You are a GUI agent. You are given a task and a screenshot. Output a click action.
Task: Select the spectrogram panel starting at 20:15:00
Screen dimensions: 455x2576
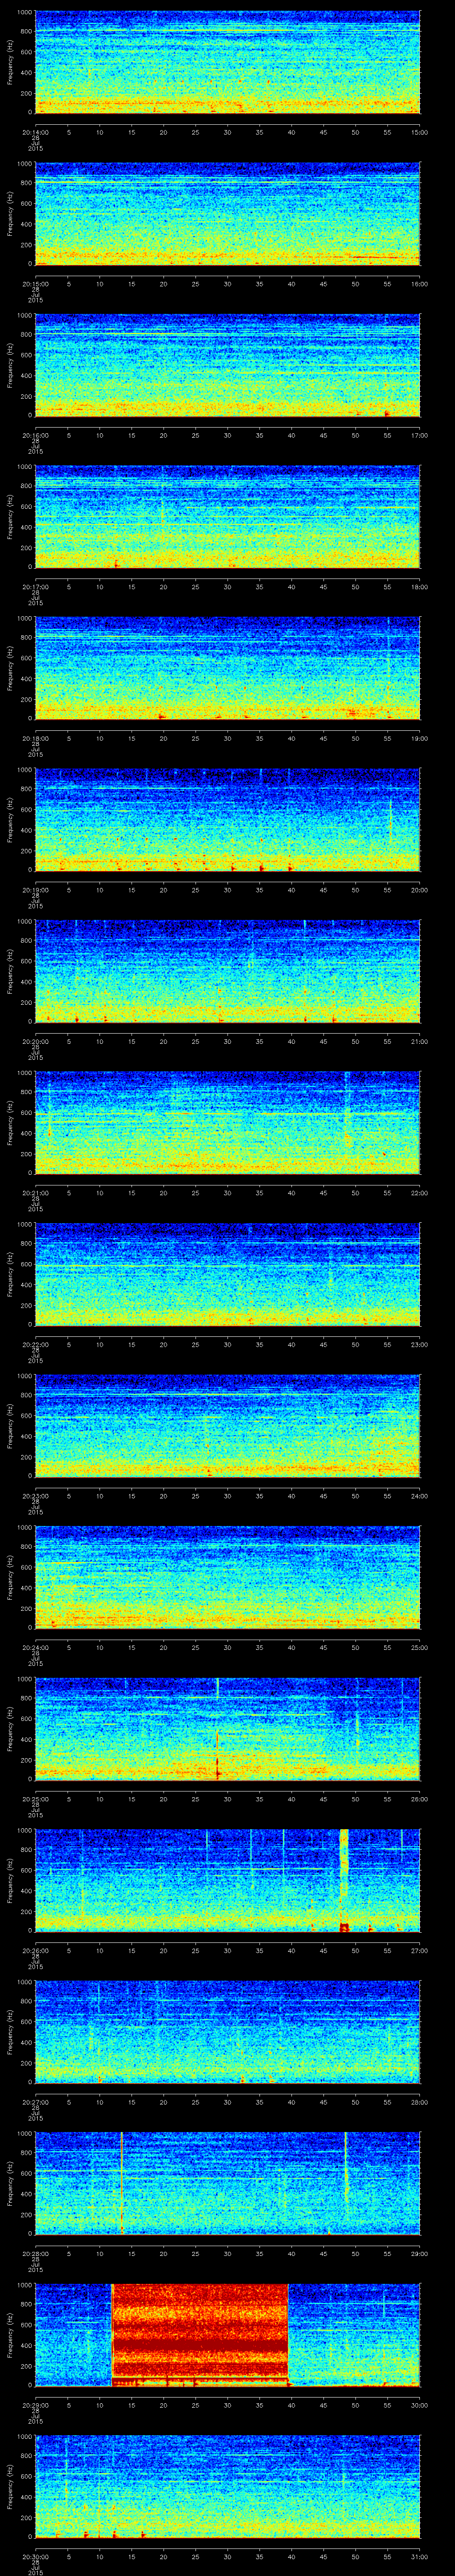point(228,213)
